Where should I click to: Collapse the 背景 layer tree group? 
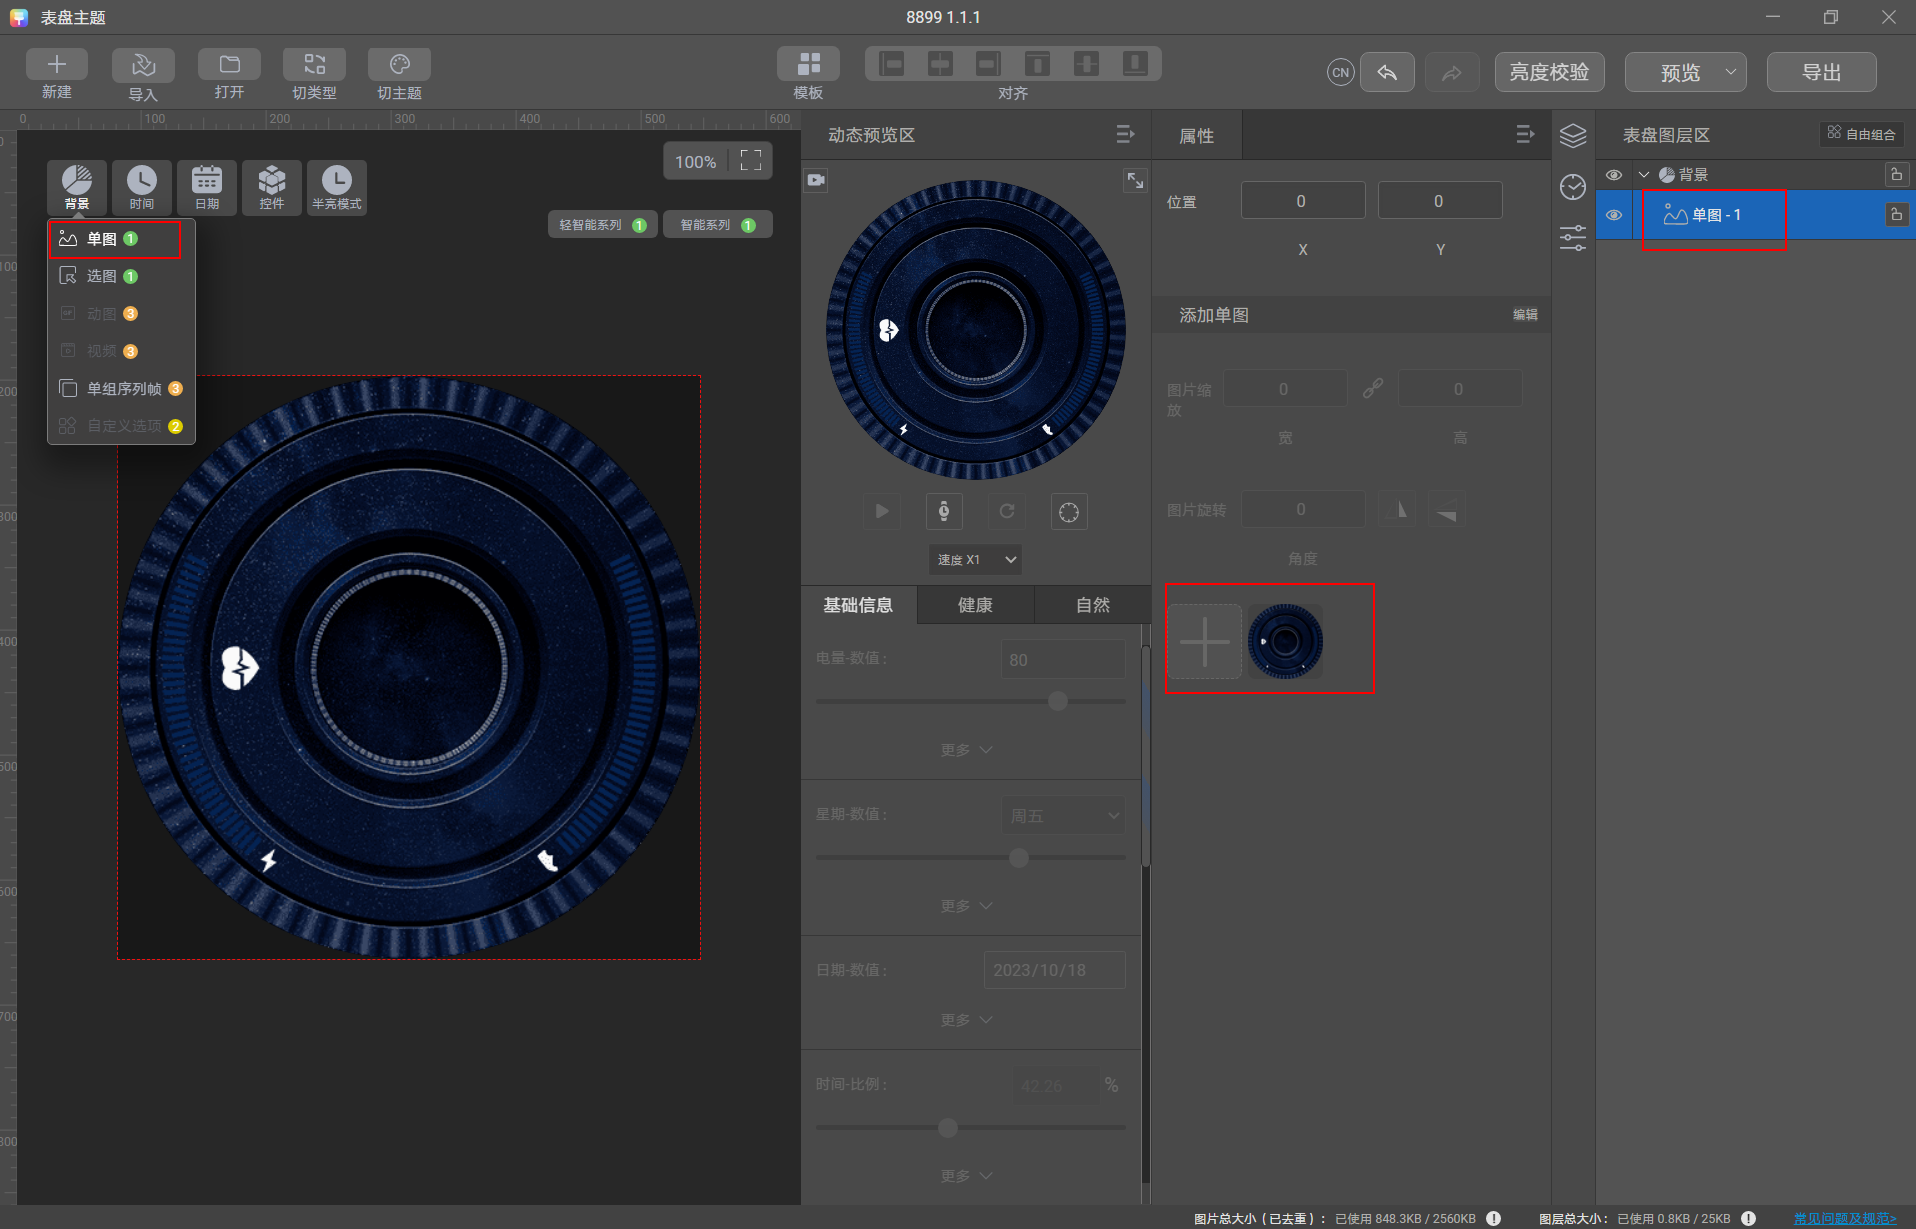coord(1643,175)
